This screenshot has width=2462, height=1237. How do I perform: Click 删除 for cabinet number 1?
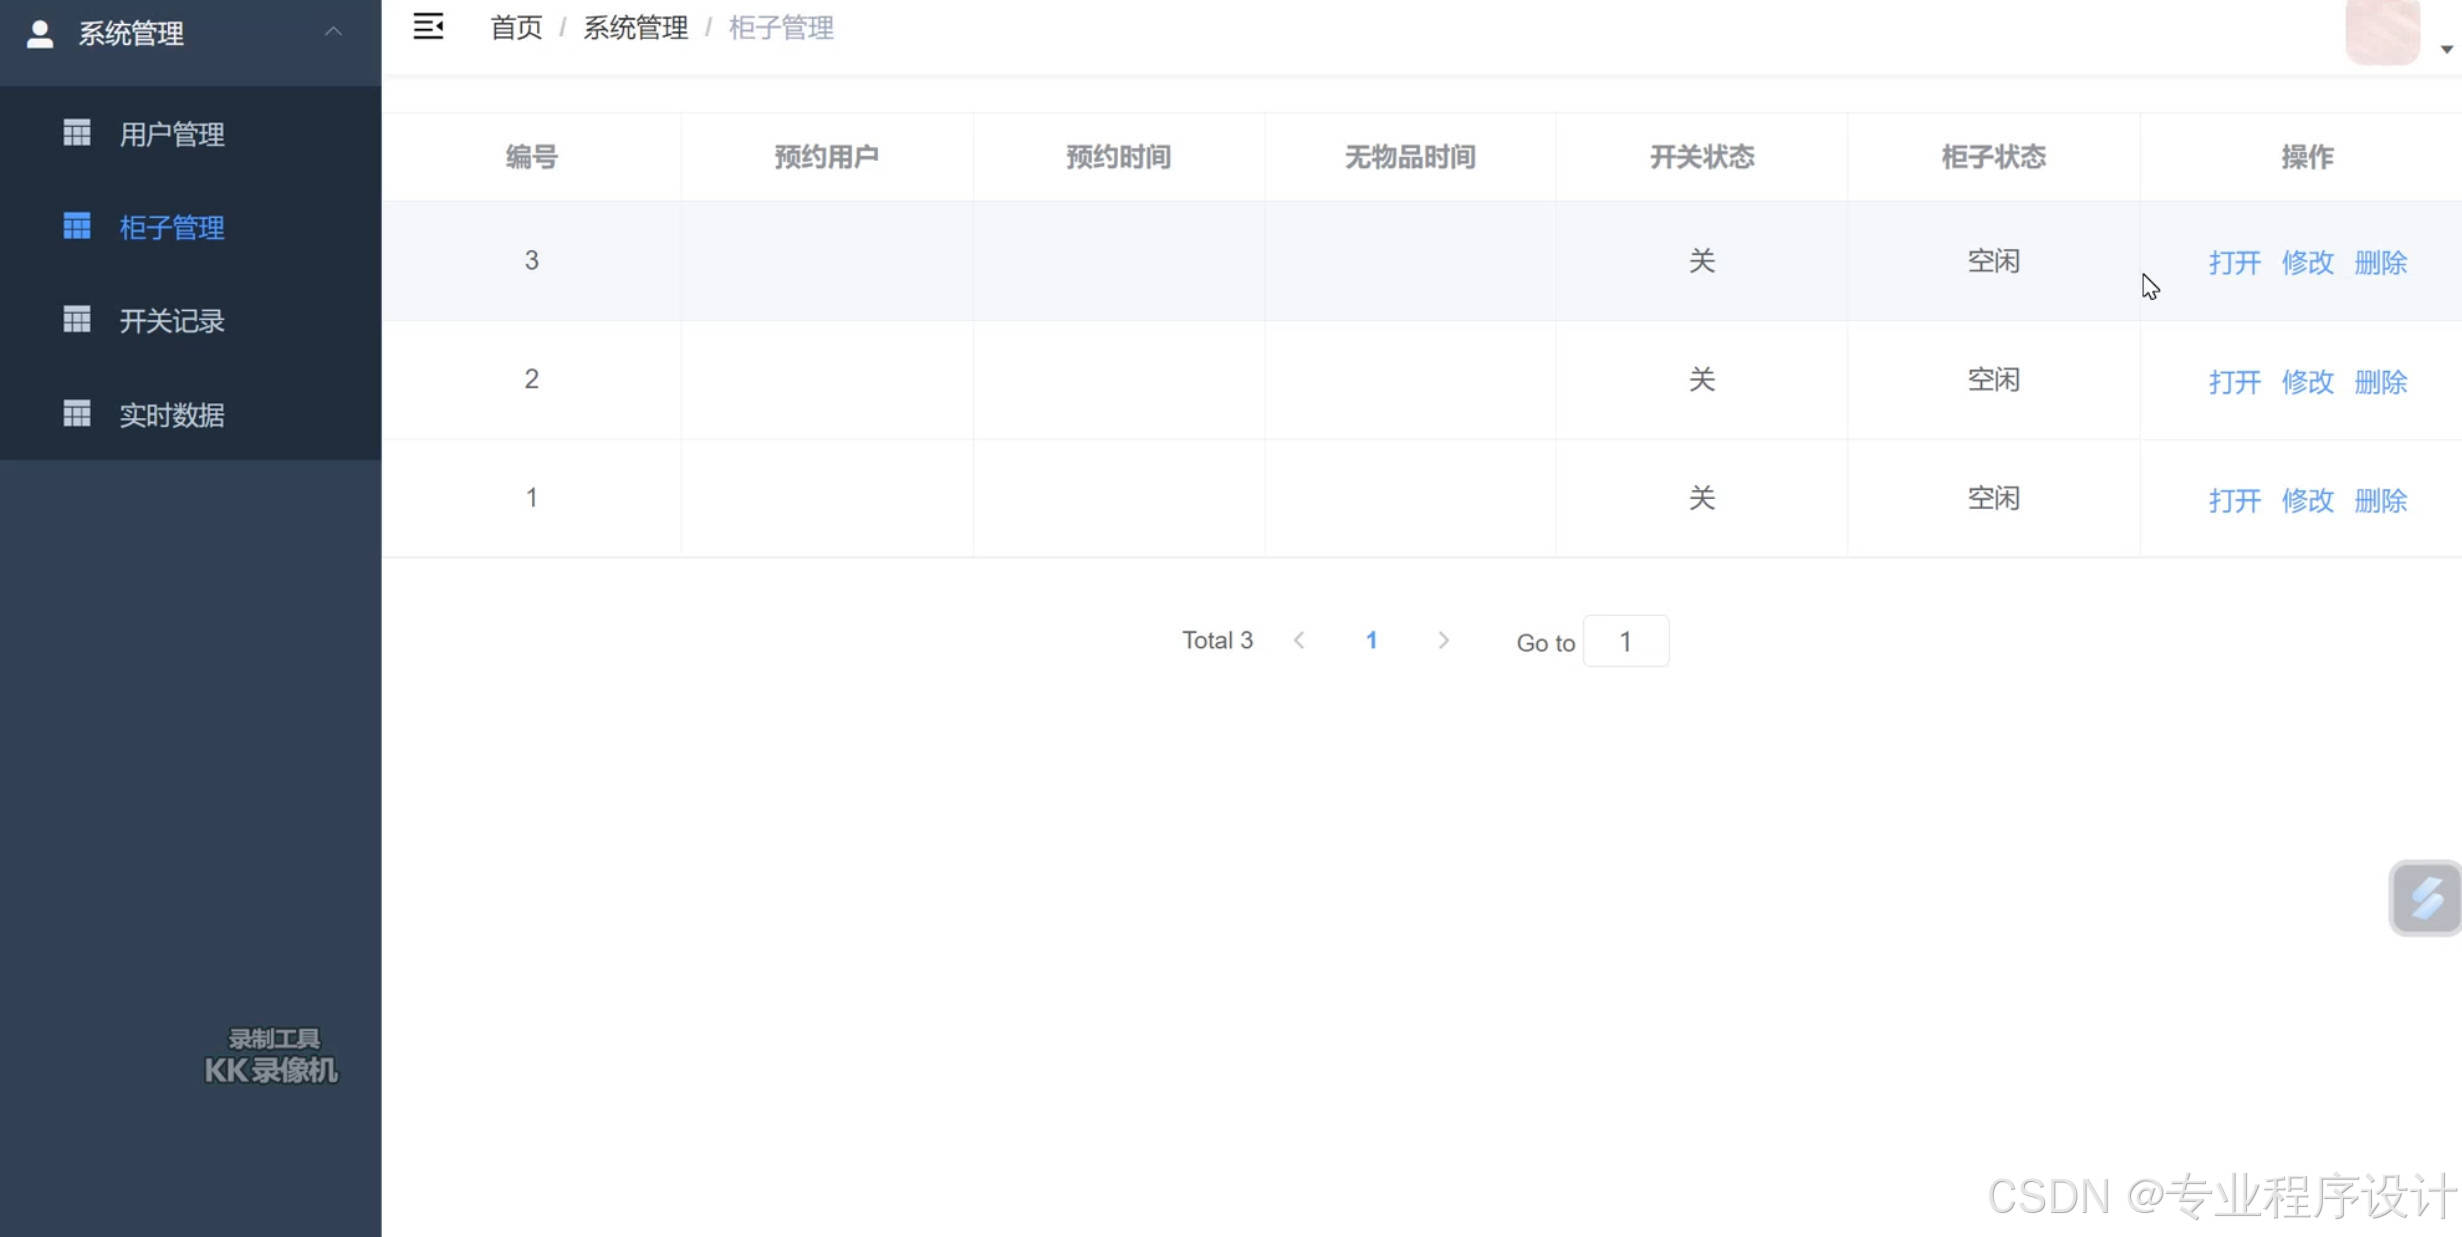(2380, 500)
